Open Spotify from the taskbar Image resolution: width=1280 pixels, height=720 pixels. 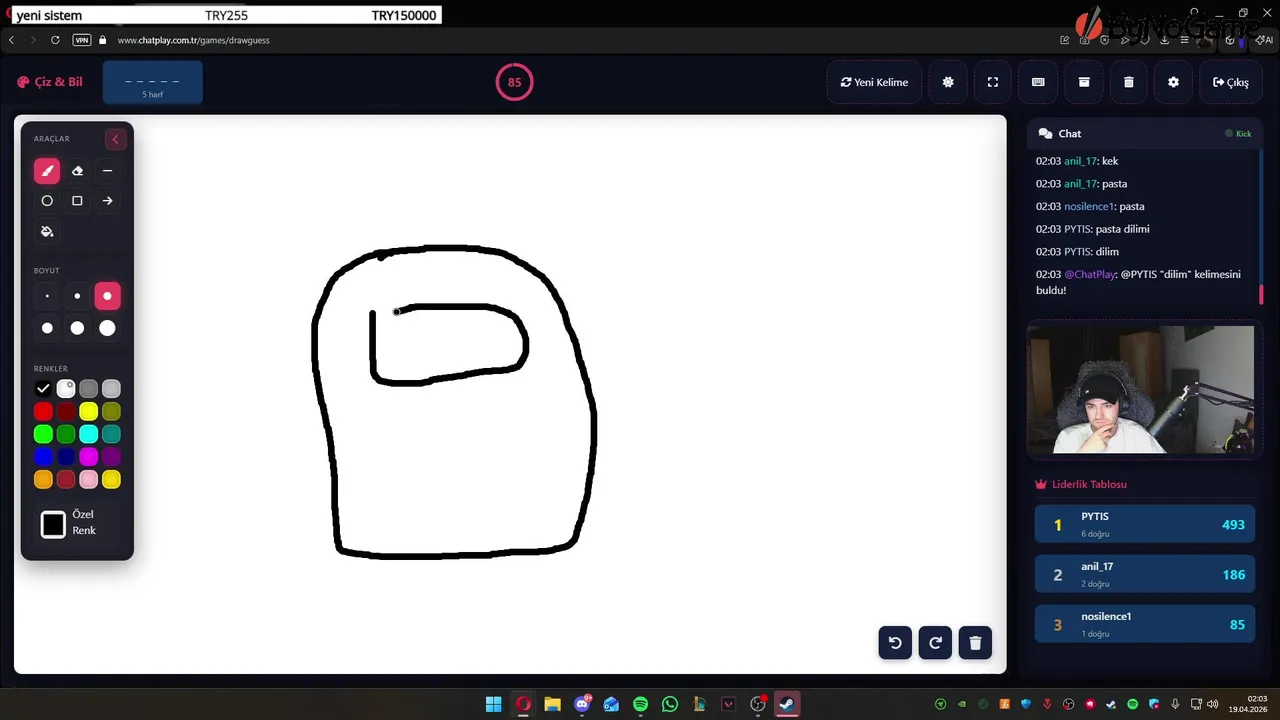(x=640, y=704)
